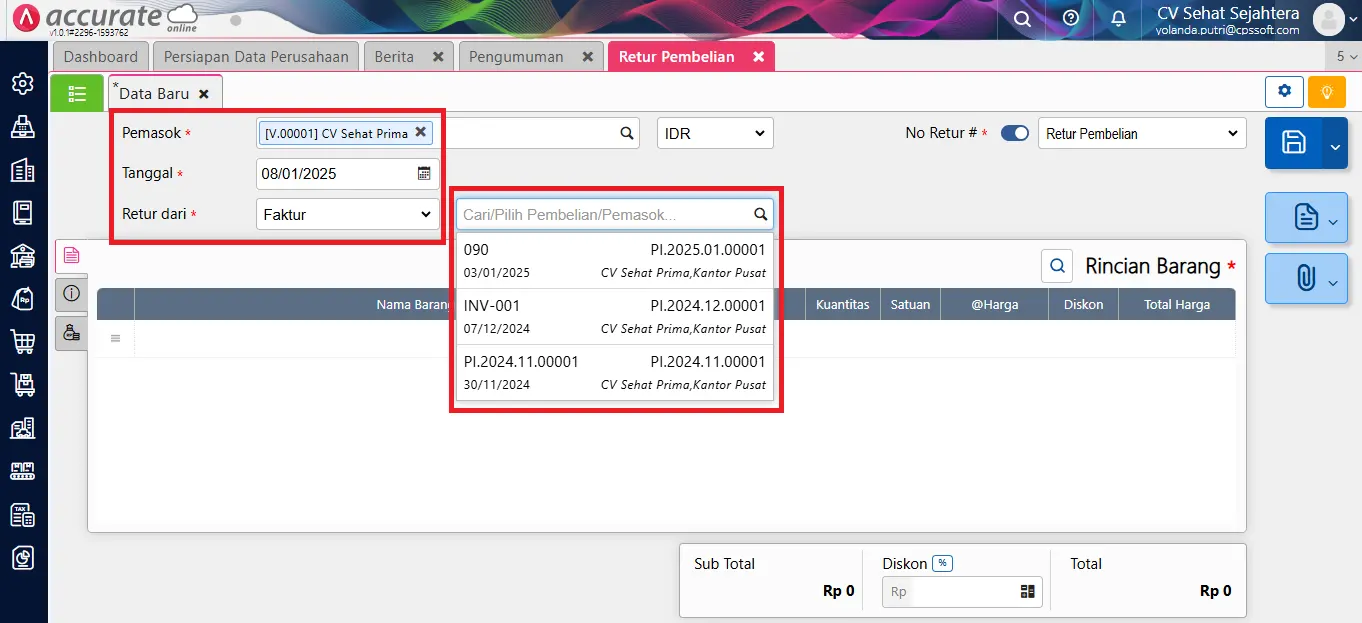Screen dimensions: 1362x623
Task: Click the magnifier in the invoice search box
Action: coord(760,214)
